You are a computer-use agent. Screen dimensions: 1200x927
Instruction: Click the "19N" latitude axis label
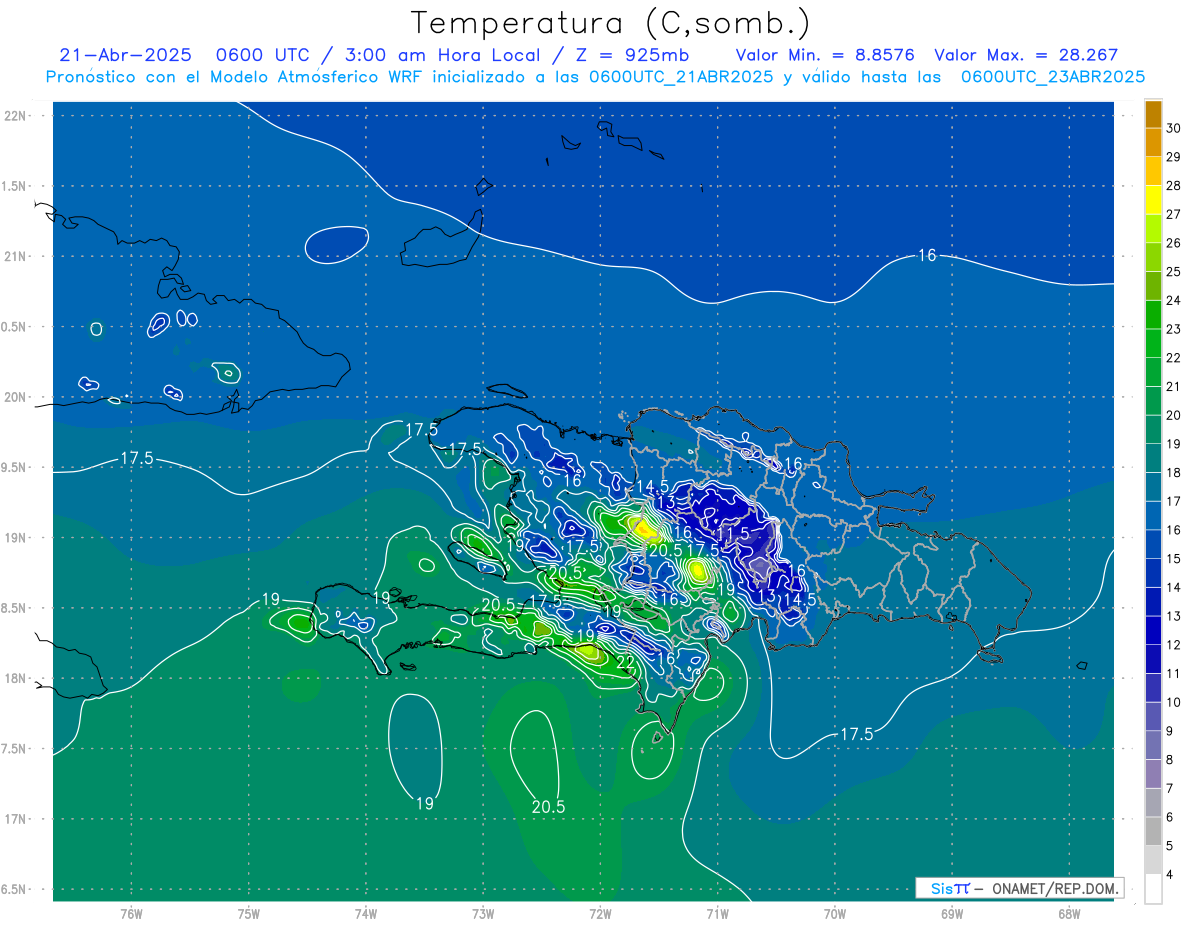click(x=15, y=537)
